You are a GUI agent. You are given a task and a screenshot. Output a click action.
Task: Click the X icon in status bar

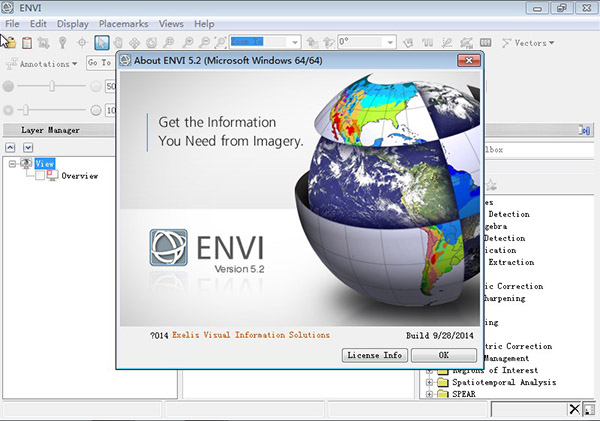pos(574,409)
